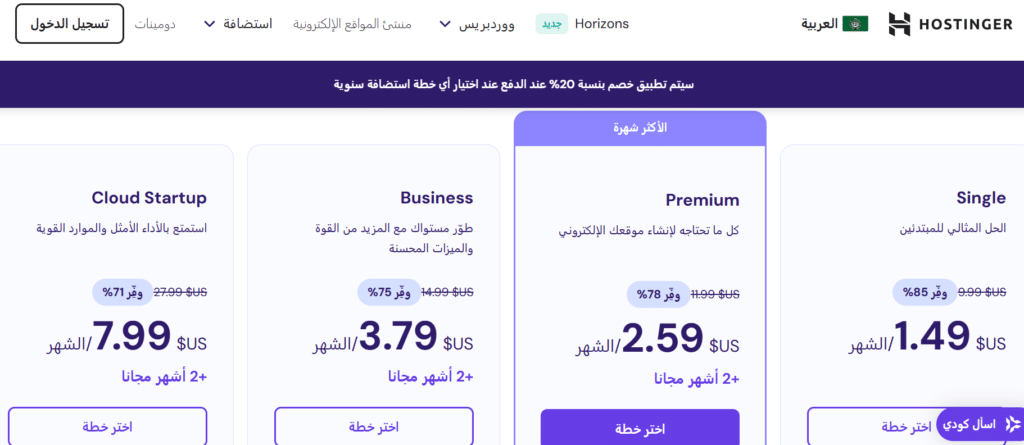The image size is (1024, 445).
Task: Choose the Premium plan button
Action: [x=640, y=428]
